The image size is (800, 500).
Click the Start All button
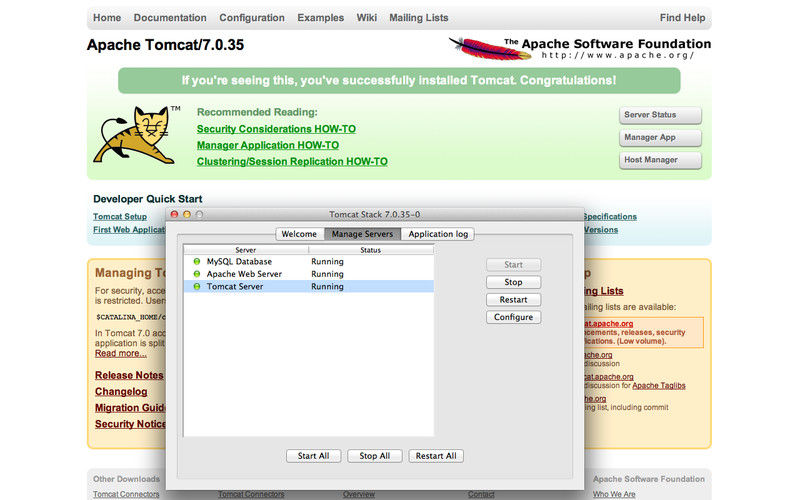[313, 456]
